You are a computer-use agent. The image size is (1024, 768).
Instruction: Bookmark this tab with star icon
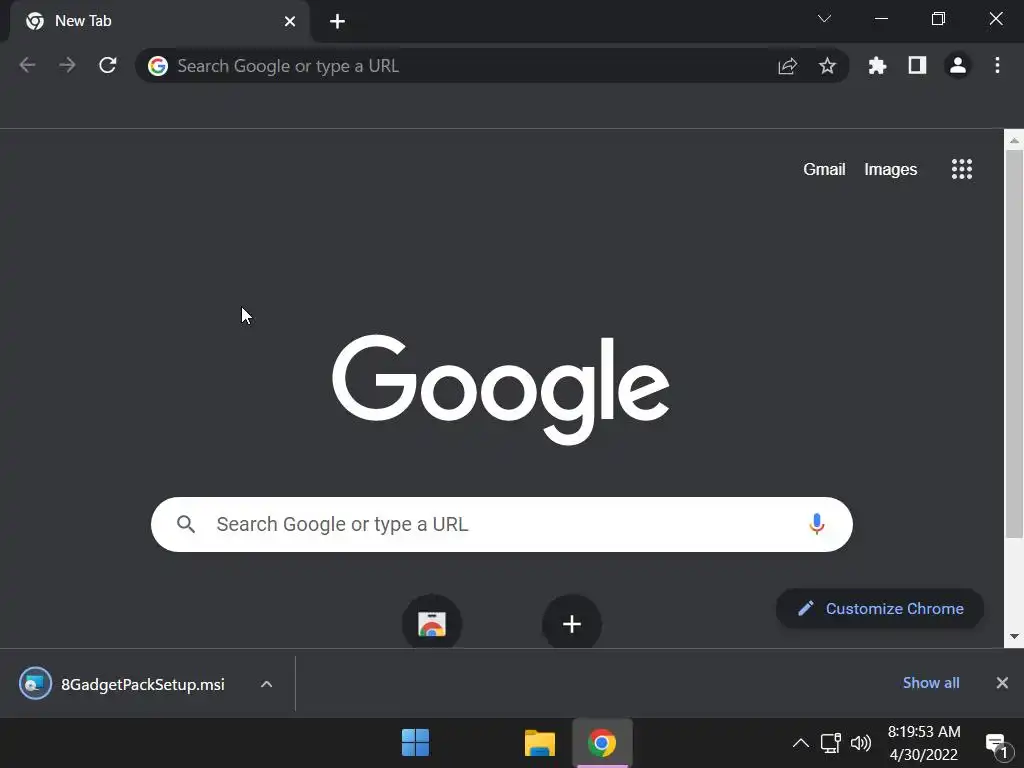[x=827, y=66]
